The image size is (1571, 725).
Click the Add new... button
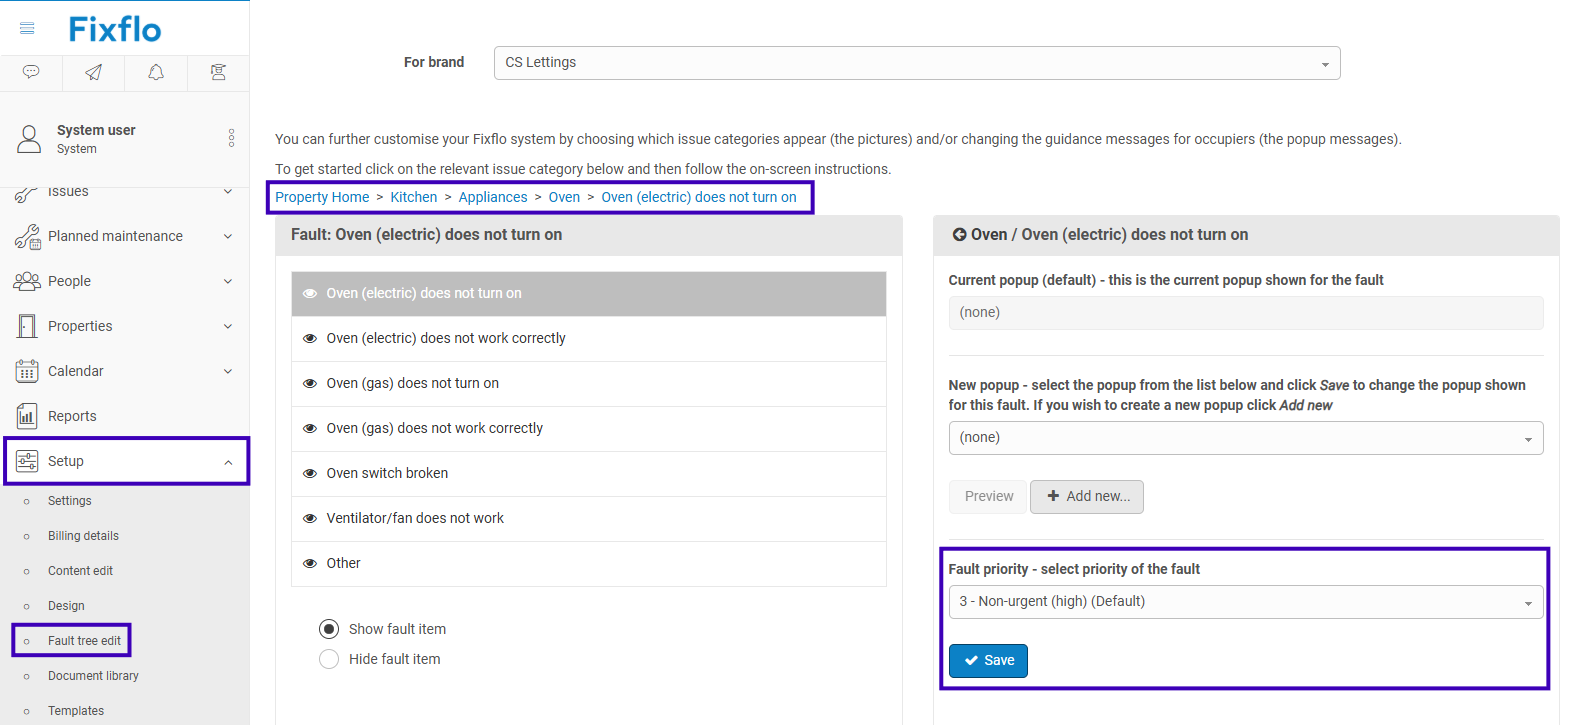[x=1087, y=497]
